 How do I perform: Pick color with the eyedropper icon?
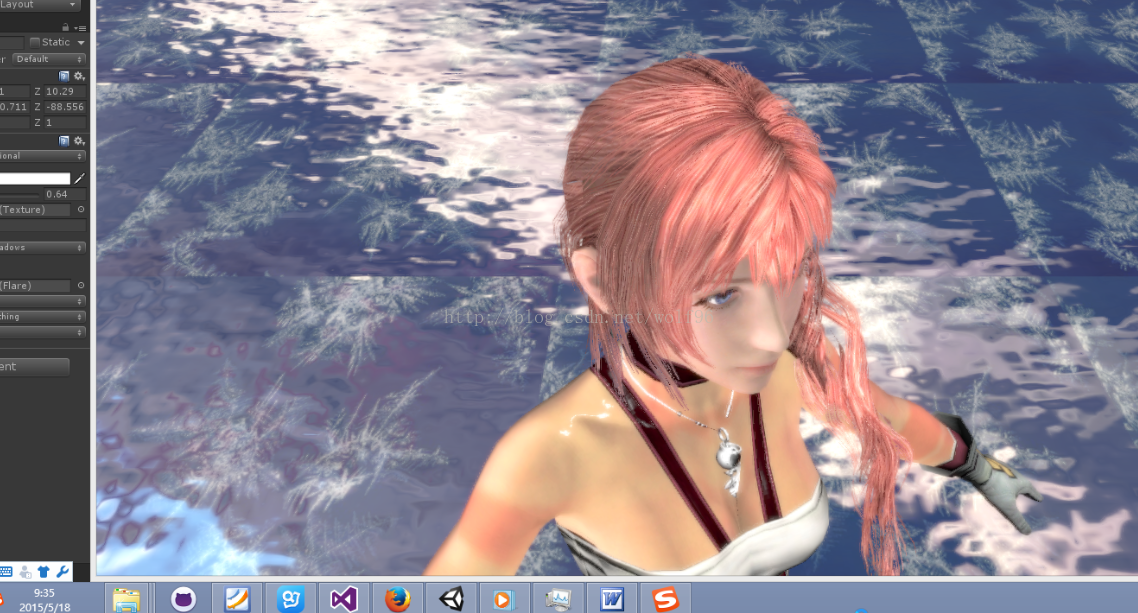click(79, 178)
